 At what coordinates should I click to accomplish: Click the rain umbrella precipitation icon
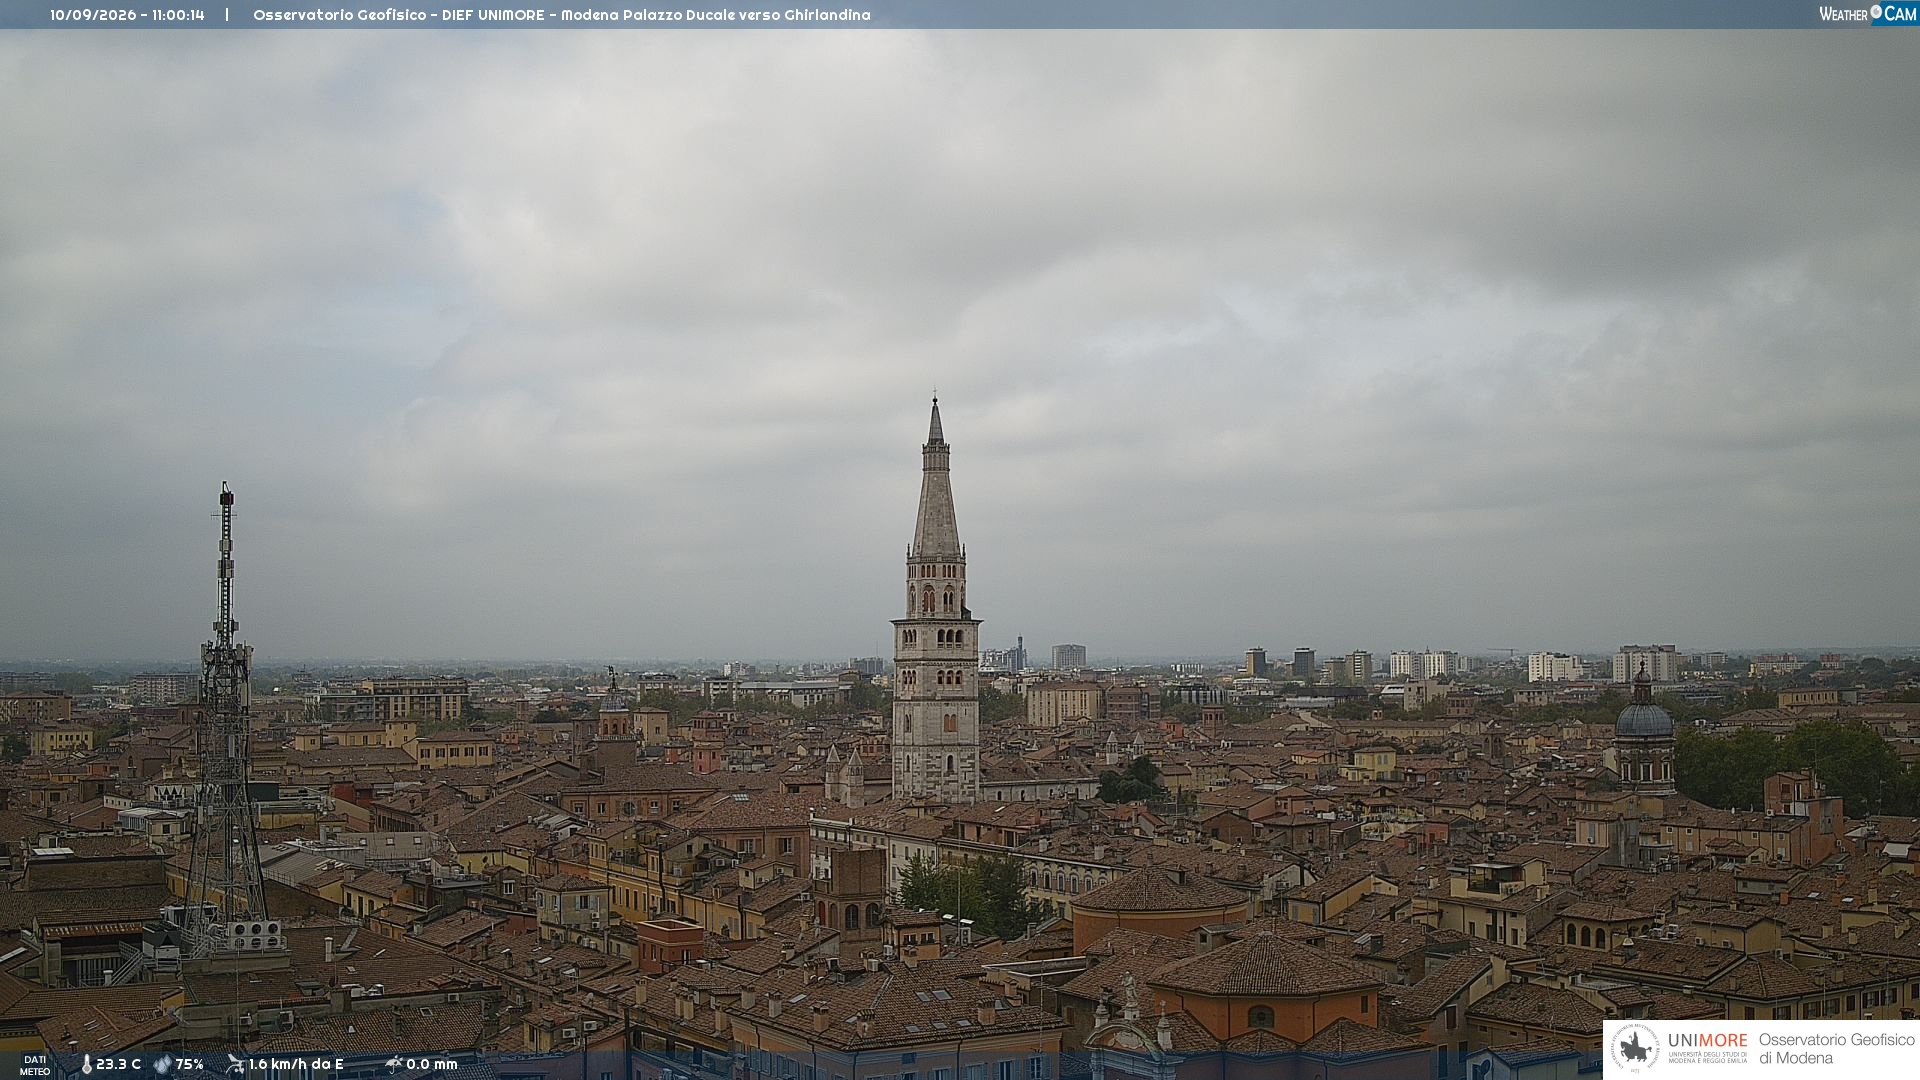pyautogui.click(x=393, y=1064)
